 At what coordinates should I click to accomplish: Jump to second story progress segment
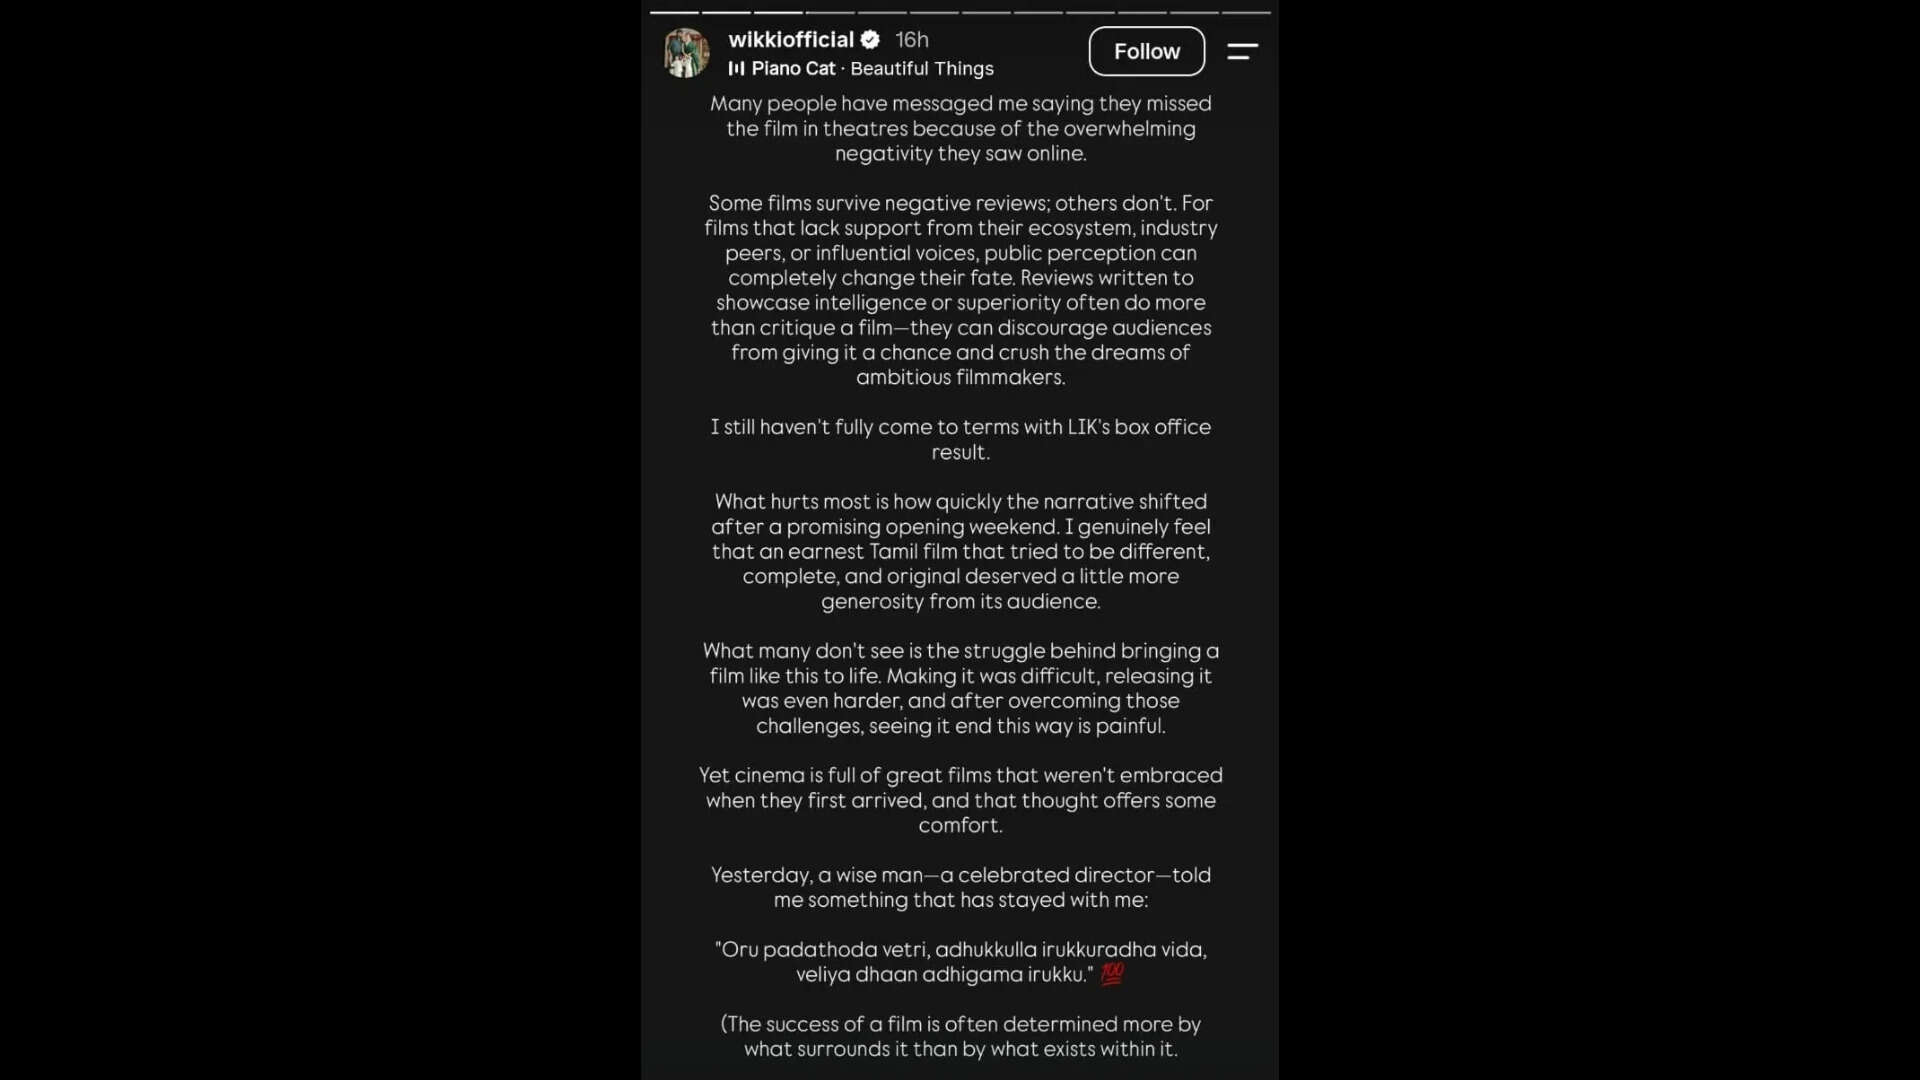726,12
